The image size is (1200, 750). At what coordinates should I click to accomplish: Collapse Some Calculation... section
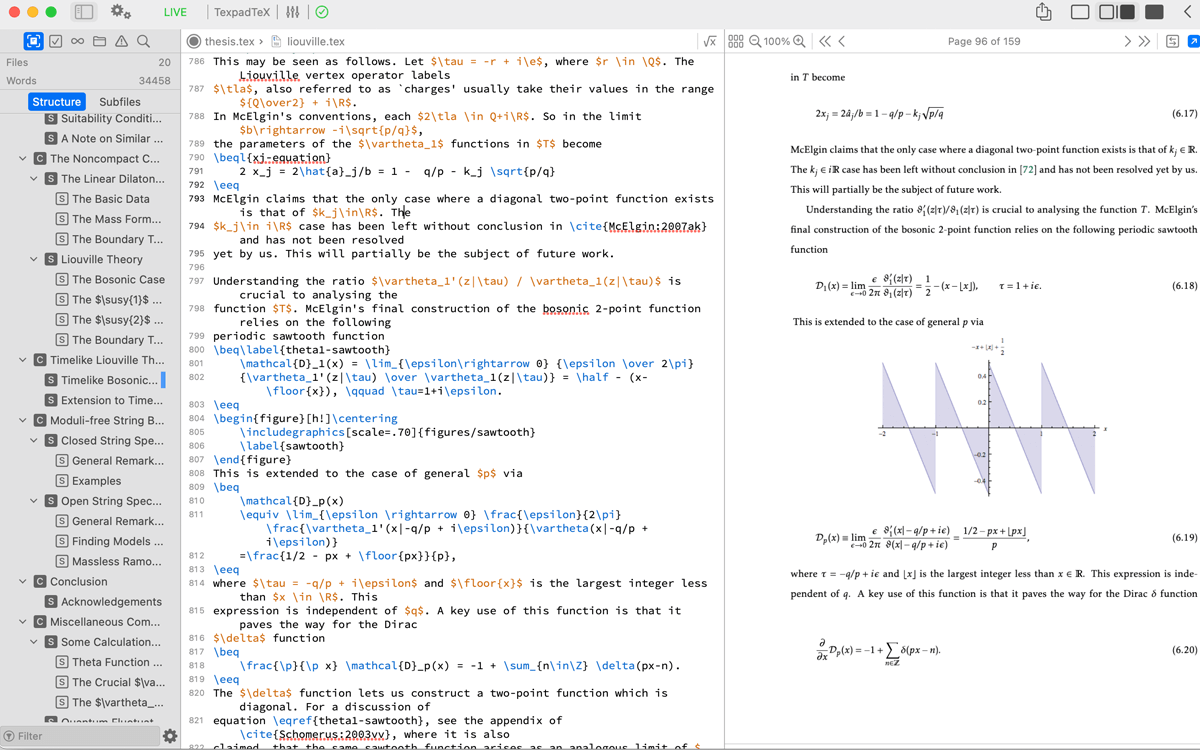(34, 642)
